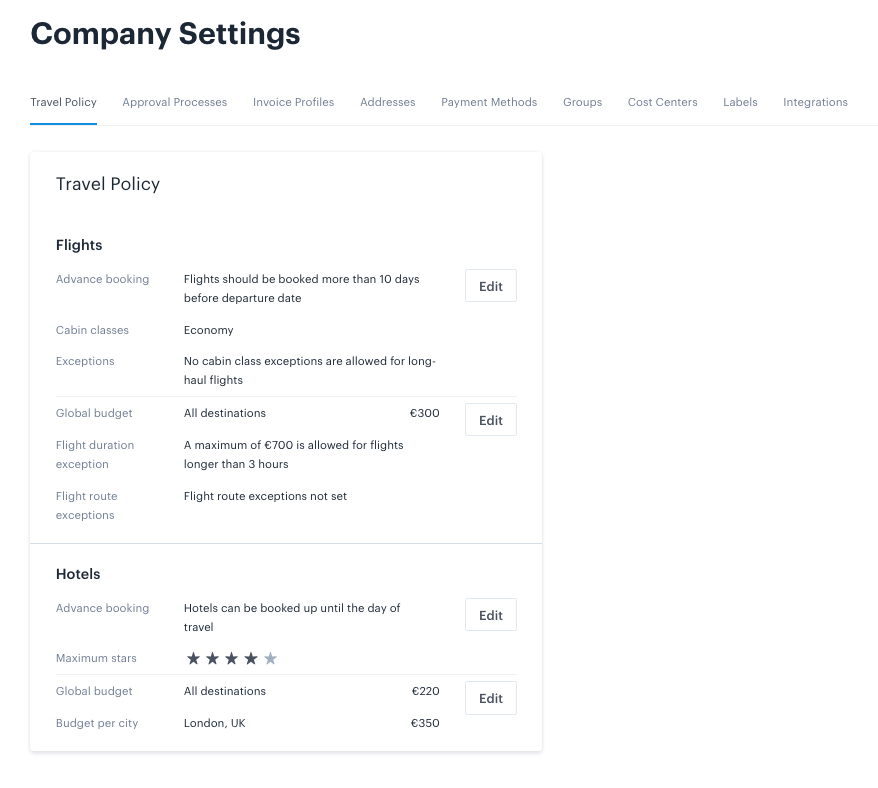Click the Flight route exceptions not set text
Screen dimensions: 878x788
tap(265, 496)
